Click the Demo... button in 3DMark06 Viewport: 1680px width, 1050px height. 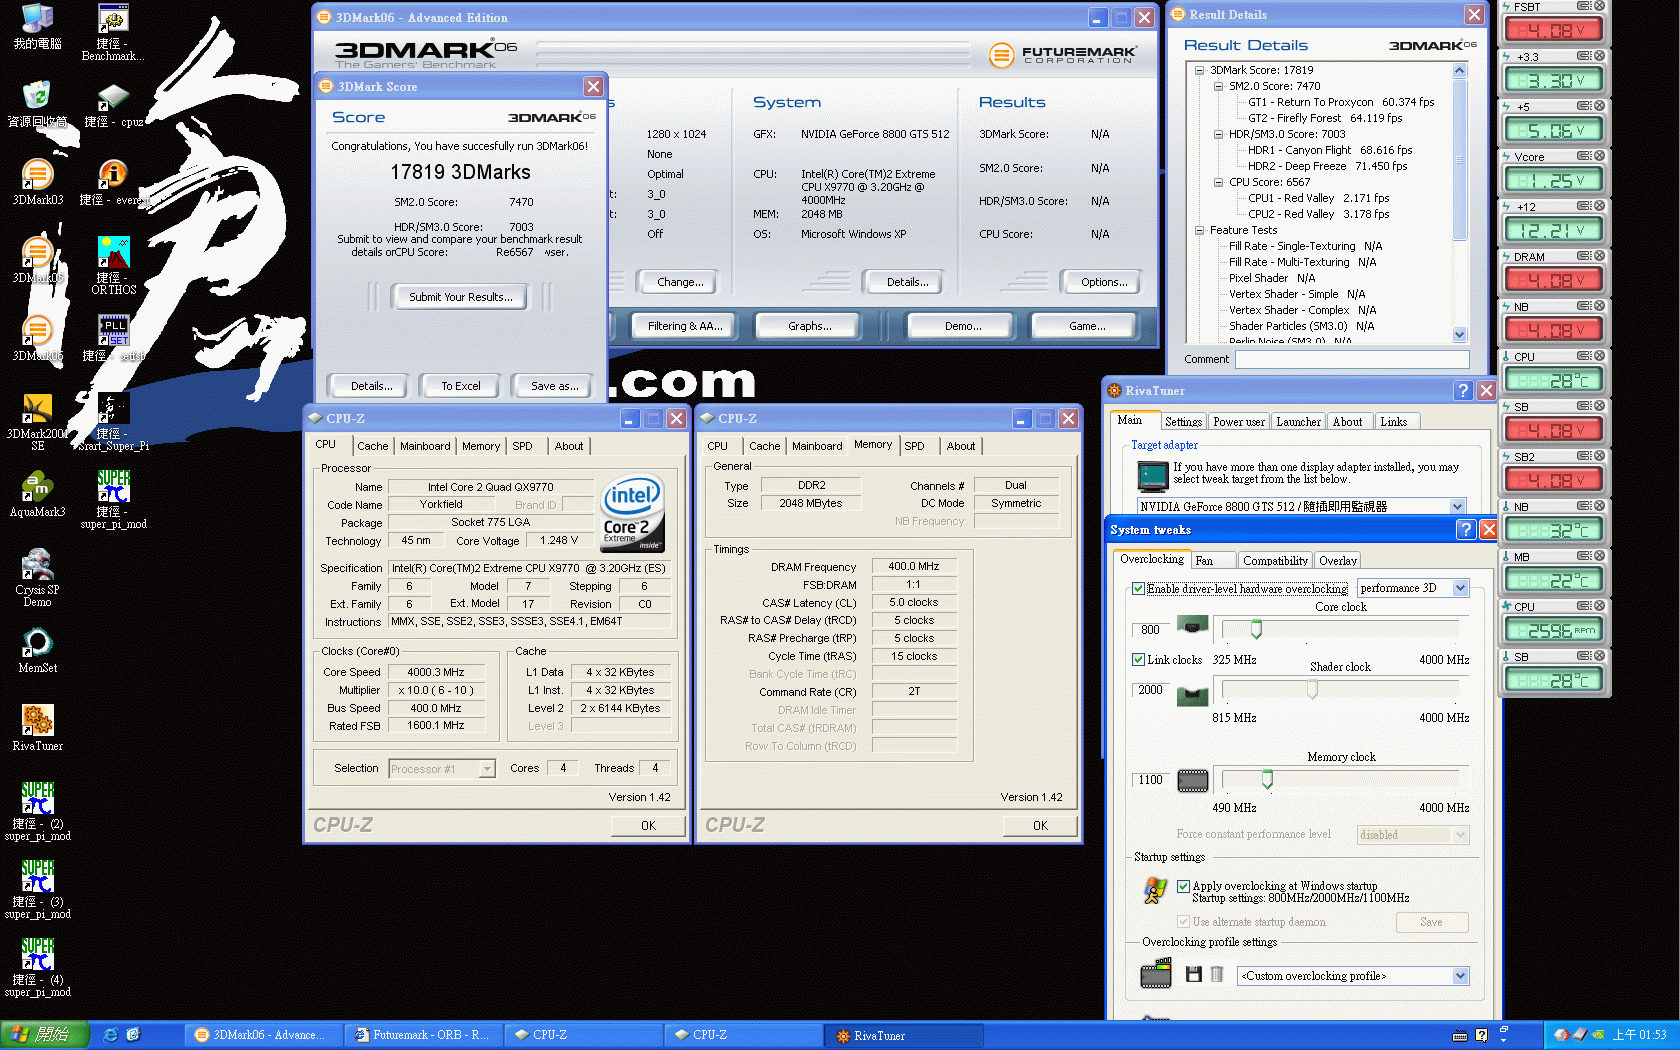point(962,326)
